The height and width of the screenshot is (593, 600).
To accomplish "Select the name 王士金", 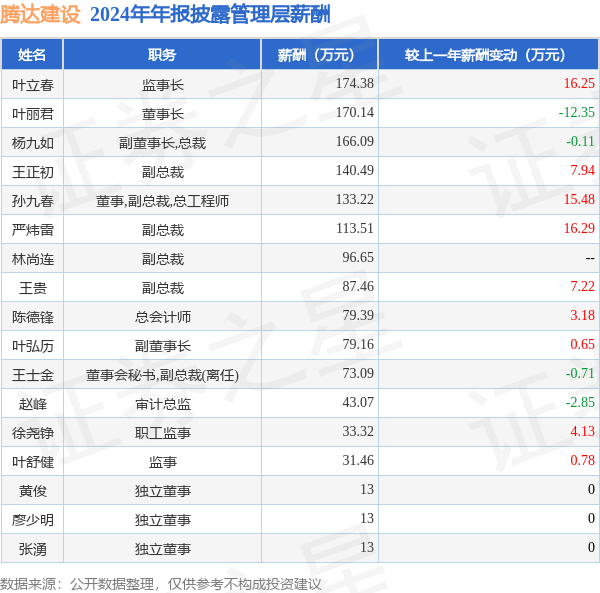I will point(33,375).
